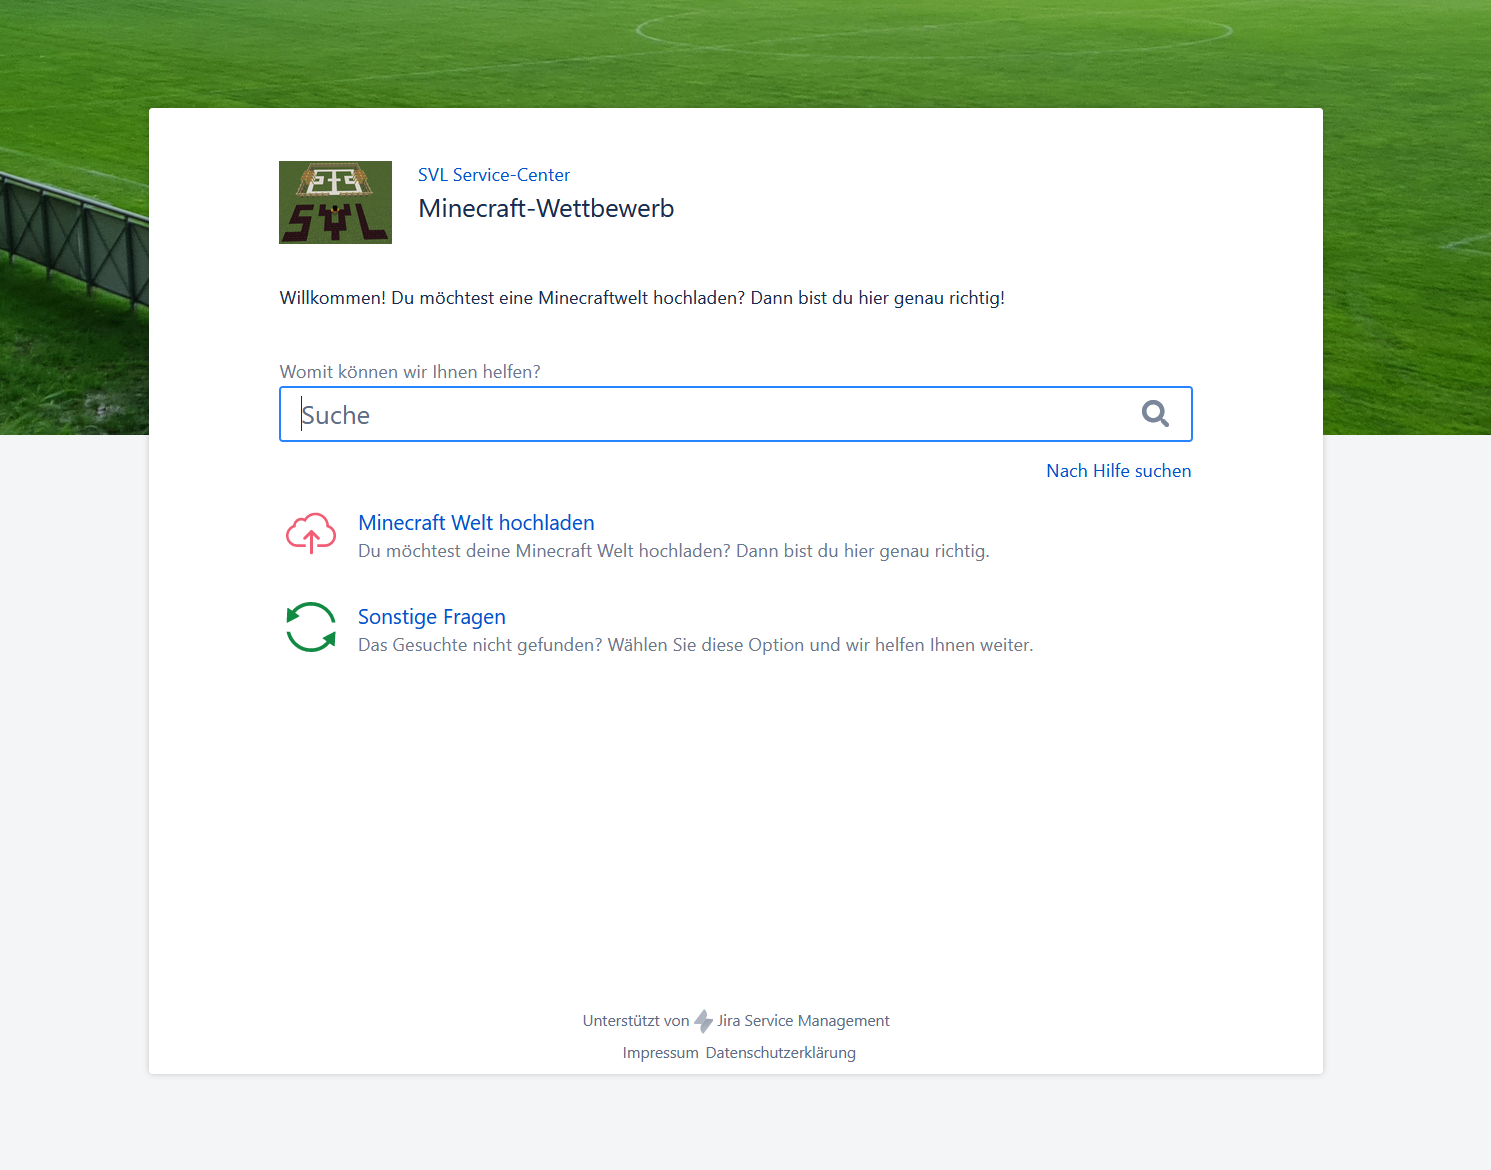The height and width of the screenshot is (1170, 1491).
Task: Select the Sonstige Fragen request type
Action: 431,617
